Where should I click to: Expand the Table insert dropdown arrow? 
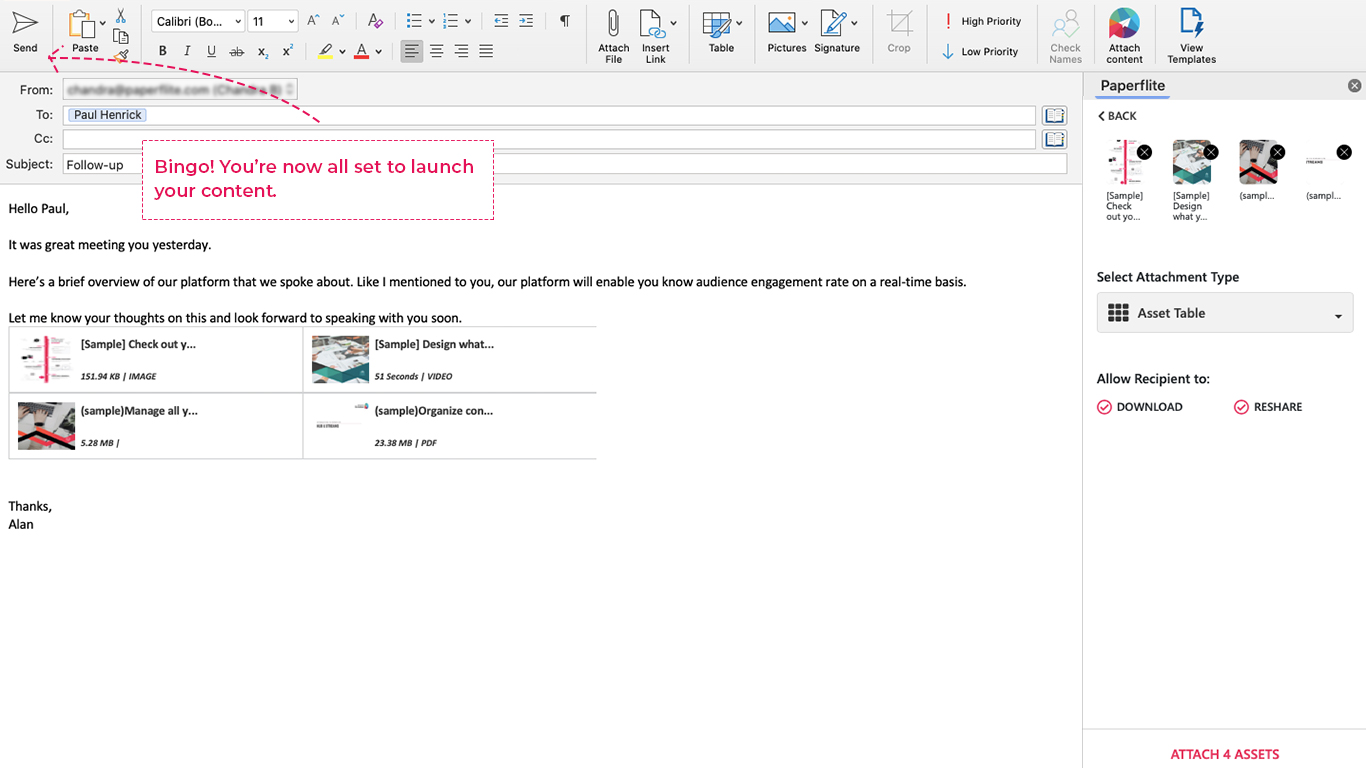(739, 23)
